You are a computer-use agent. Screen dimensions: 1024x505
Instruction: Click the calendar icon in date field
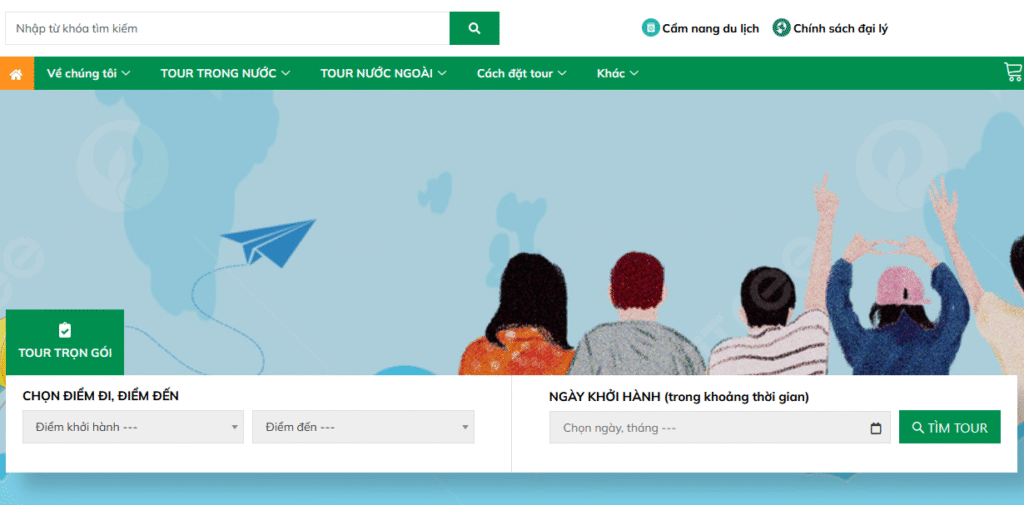pyautogui.click(x=876, y=428)
